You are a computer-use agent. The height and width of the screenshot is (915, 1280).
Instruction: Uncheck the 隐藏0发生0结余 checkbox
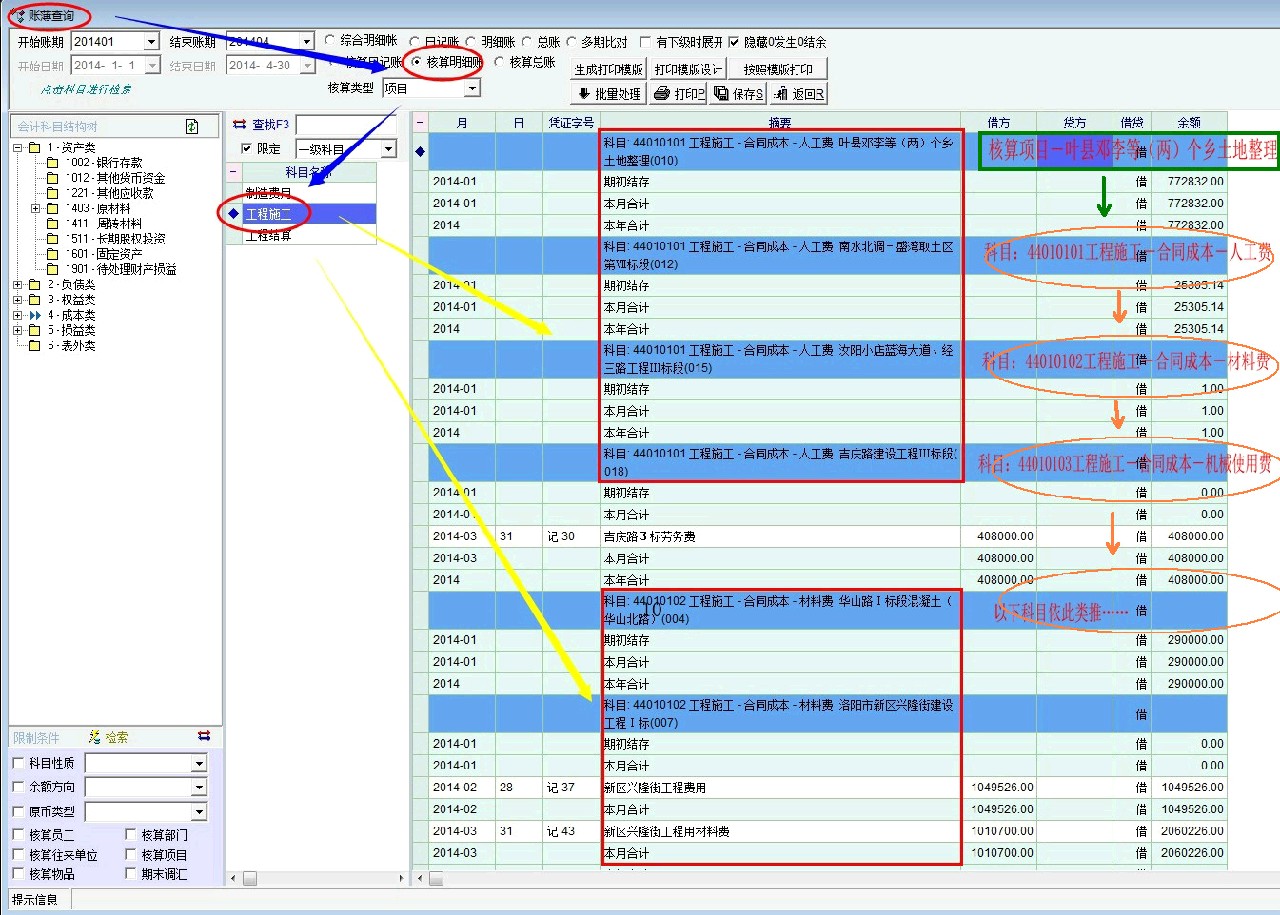(735, 42)
